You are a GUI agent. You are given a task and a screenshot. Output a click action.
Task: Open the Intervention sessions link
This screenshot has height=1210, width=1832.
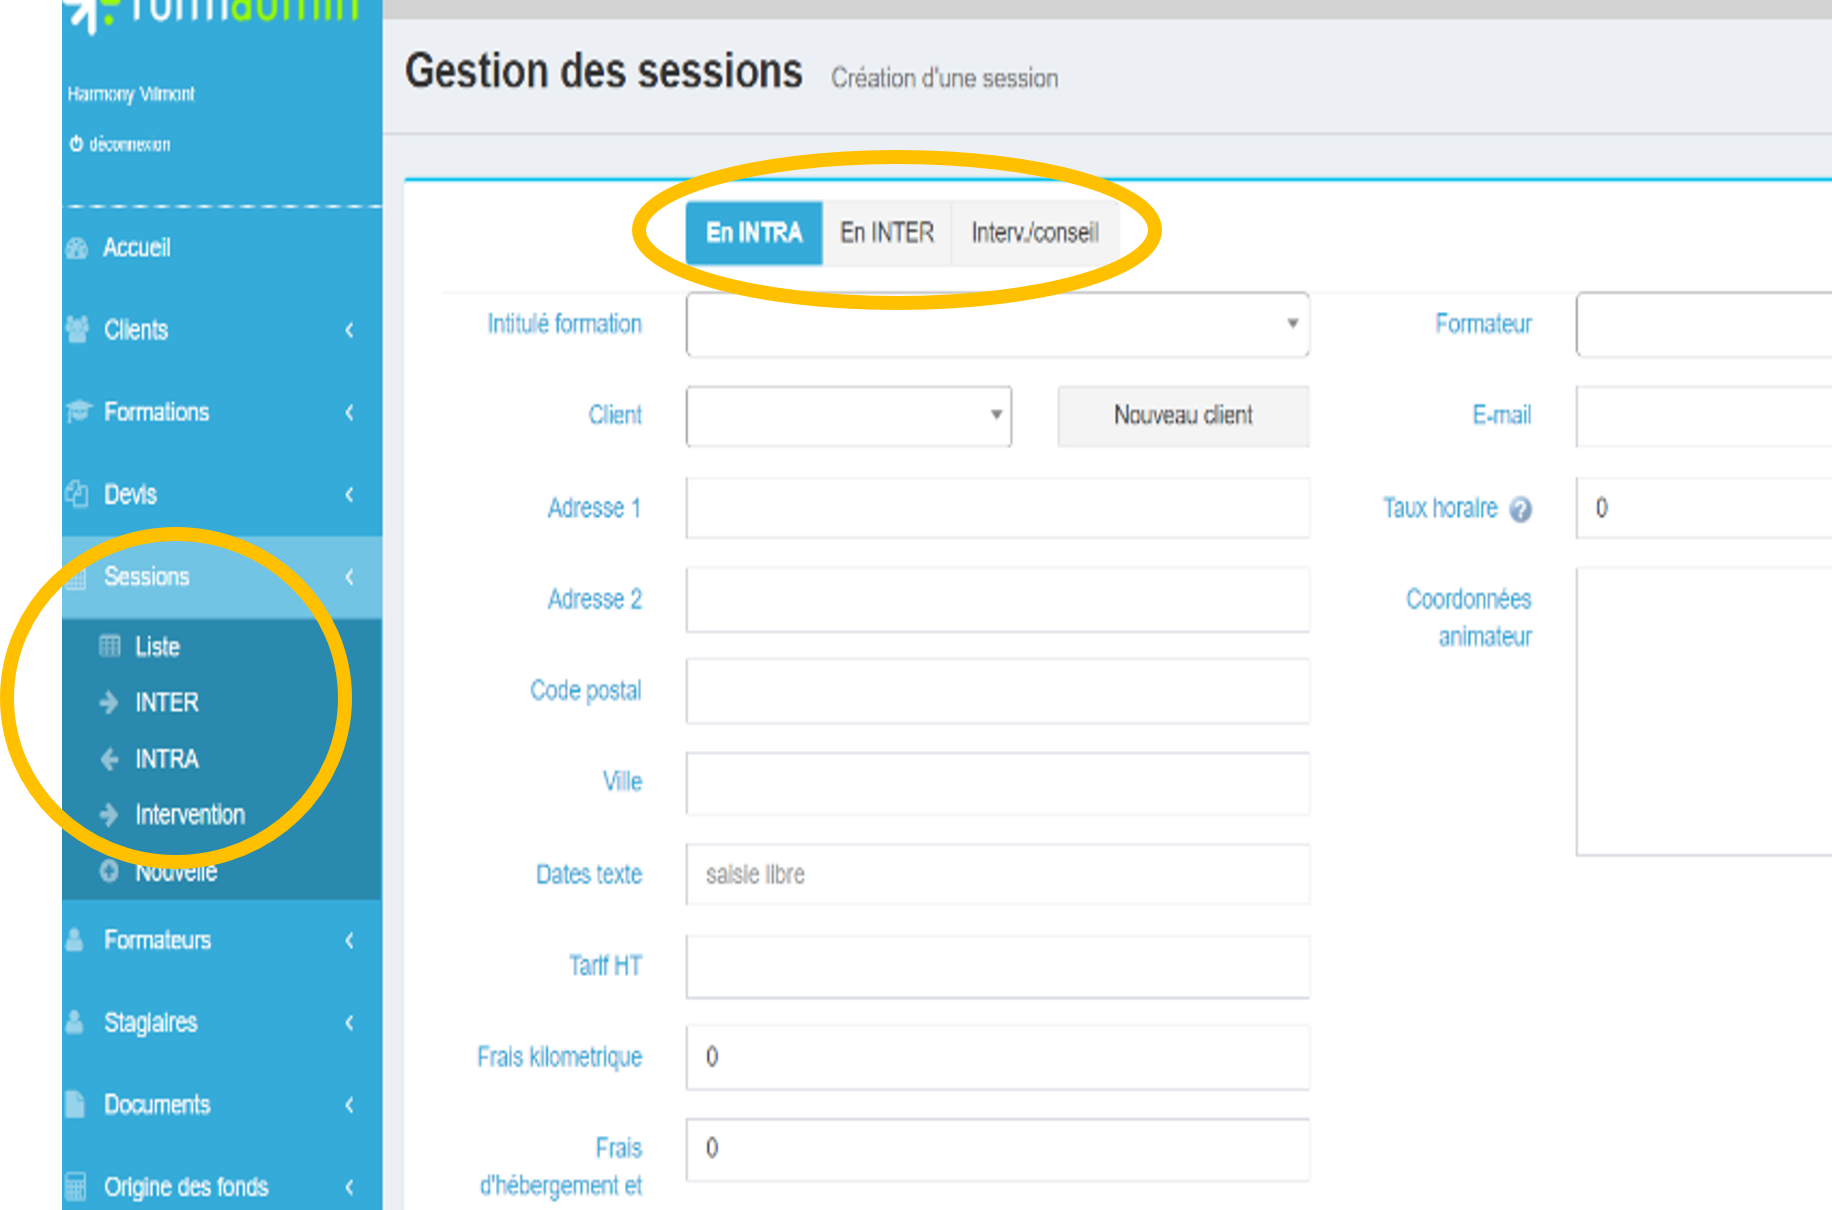click(189, 815)
